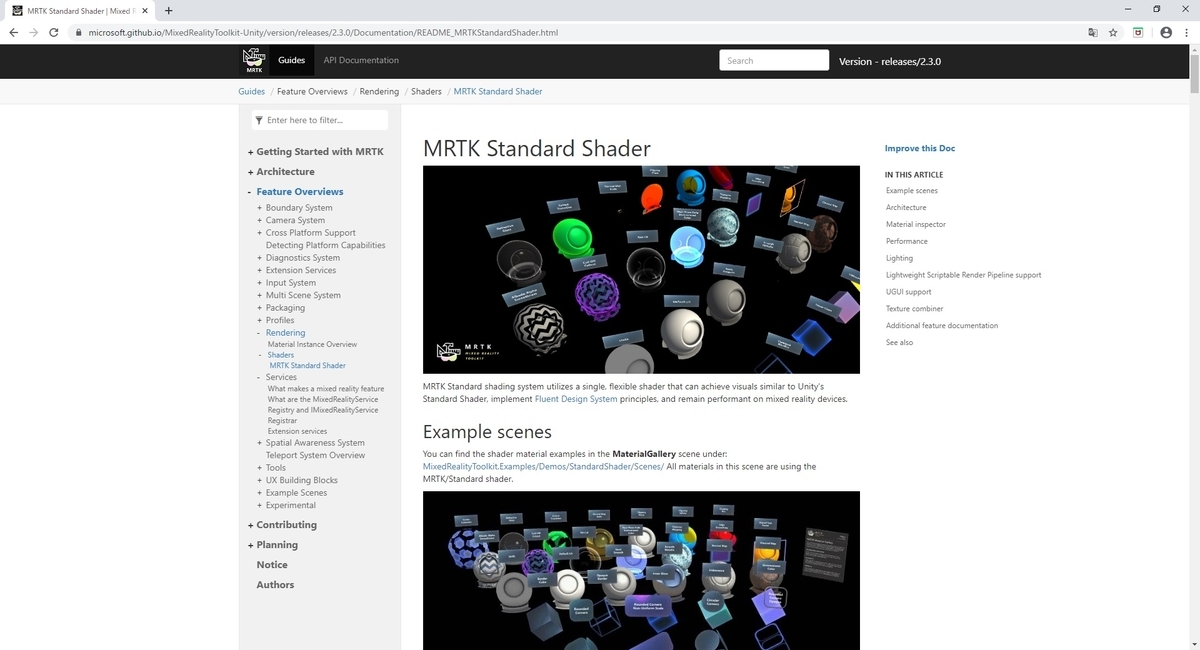1200x650 pixels.
Task: Click the shader spheres banner image
Action: click(641, 270)
